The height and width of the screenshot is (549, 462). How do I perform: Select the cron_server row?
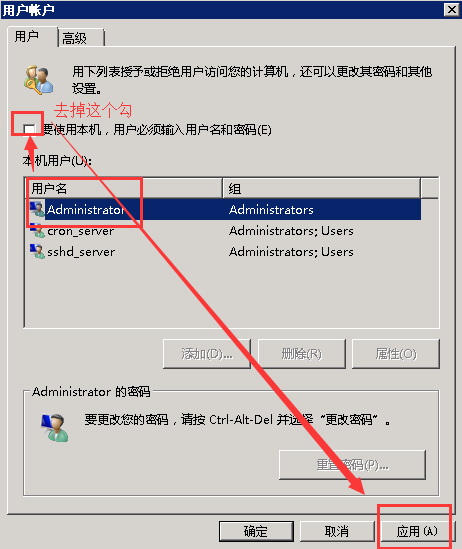pyautogui.click(x=224, y=231)
